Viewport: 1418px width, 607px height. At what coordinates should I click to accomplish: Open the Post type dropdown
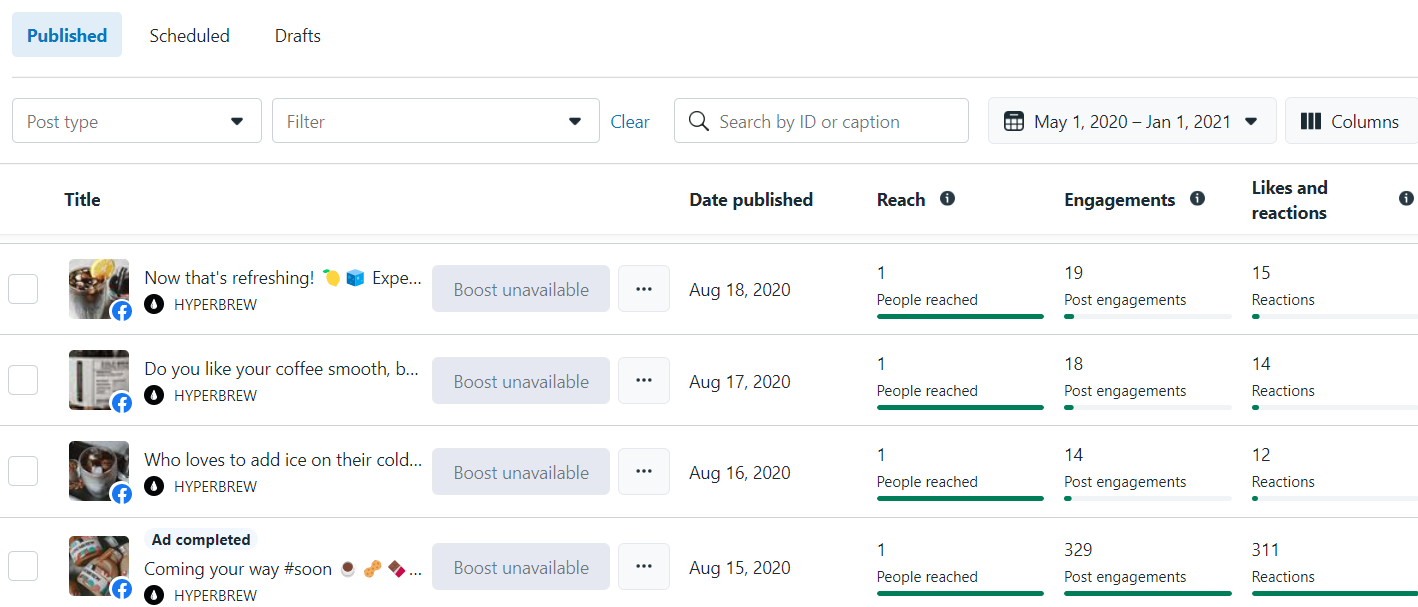tap(137, 122)
